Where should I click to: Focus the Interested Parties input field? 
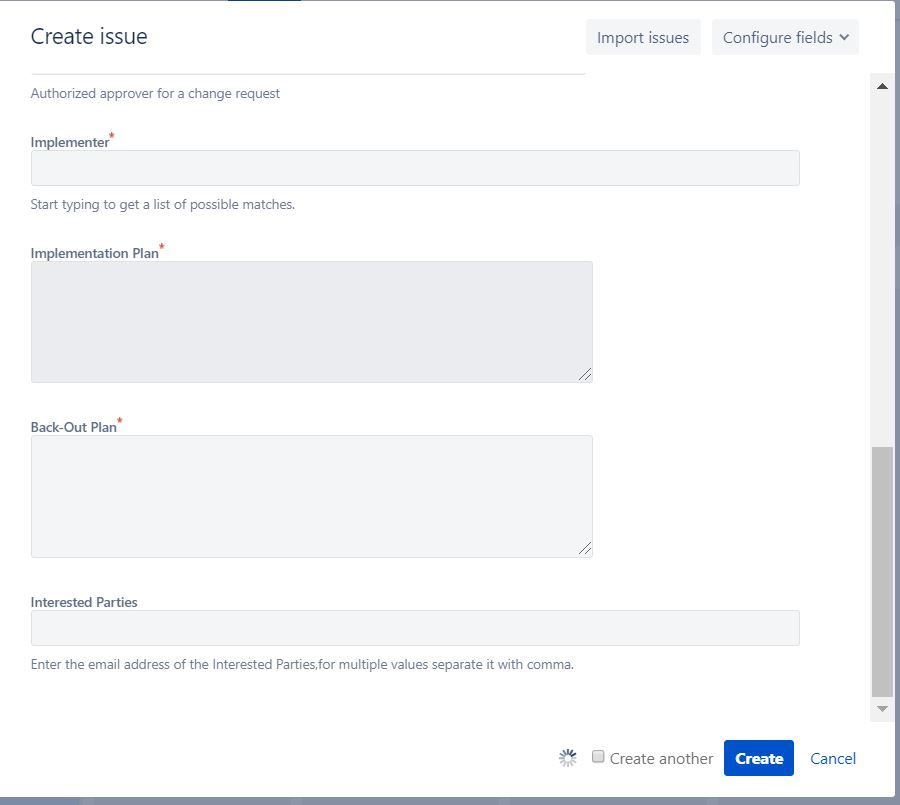pos(415,628)
